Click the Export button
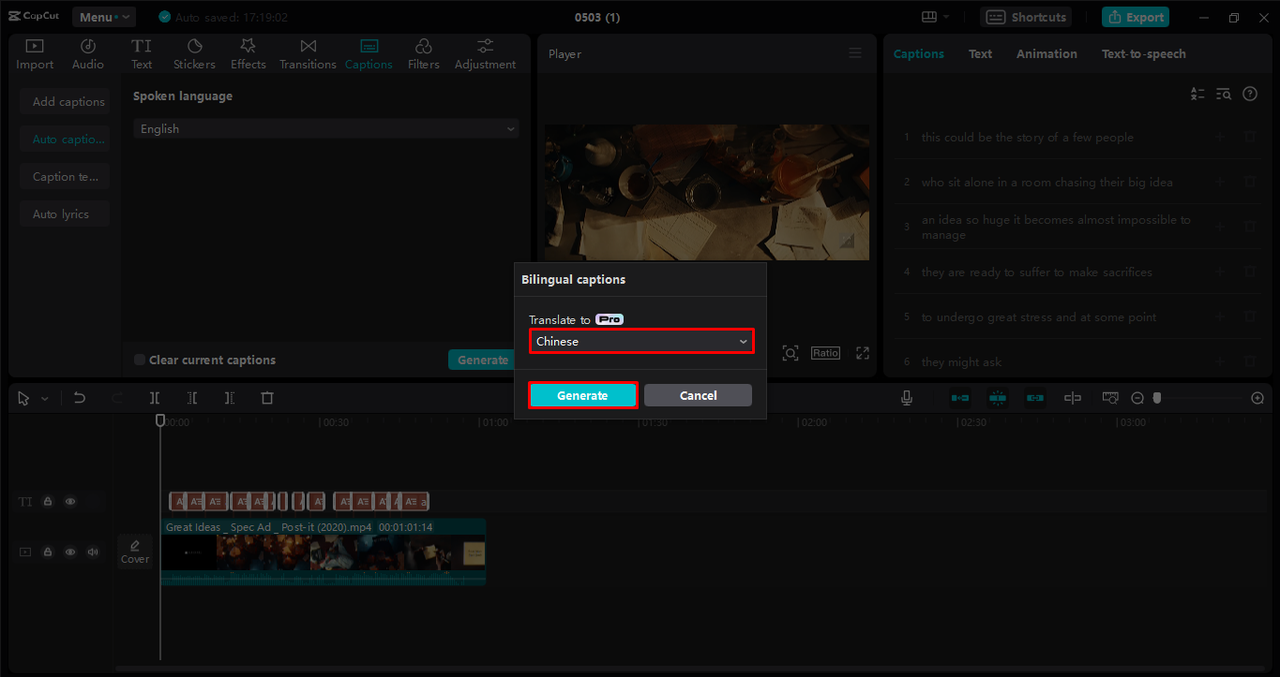 click(x=1135, y=17)
